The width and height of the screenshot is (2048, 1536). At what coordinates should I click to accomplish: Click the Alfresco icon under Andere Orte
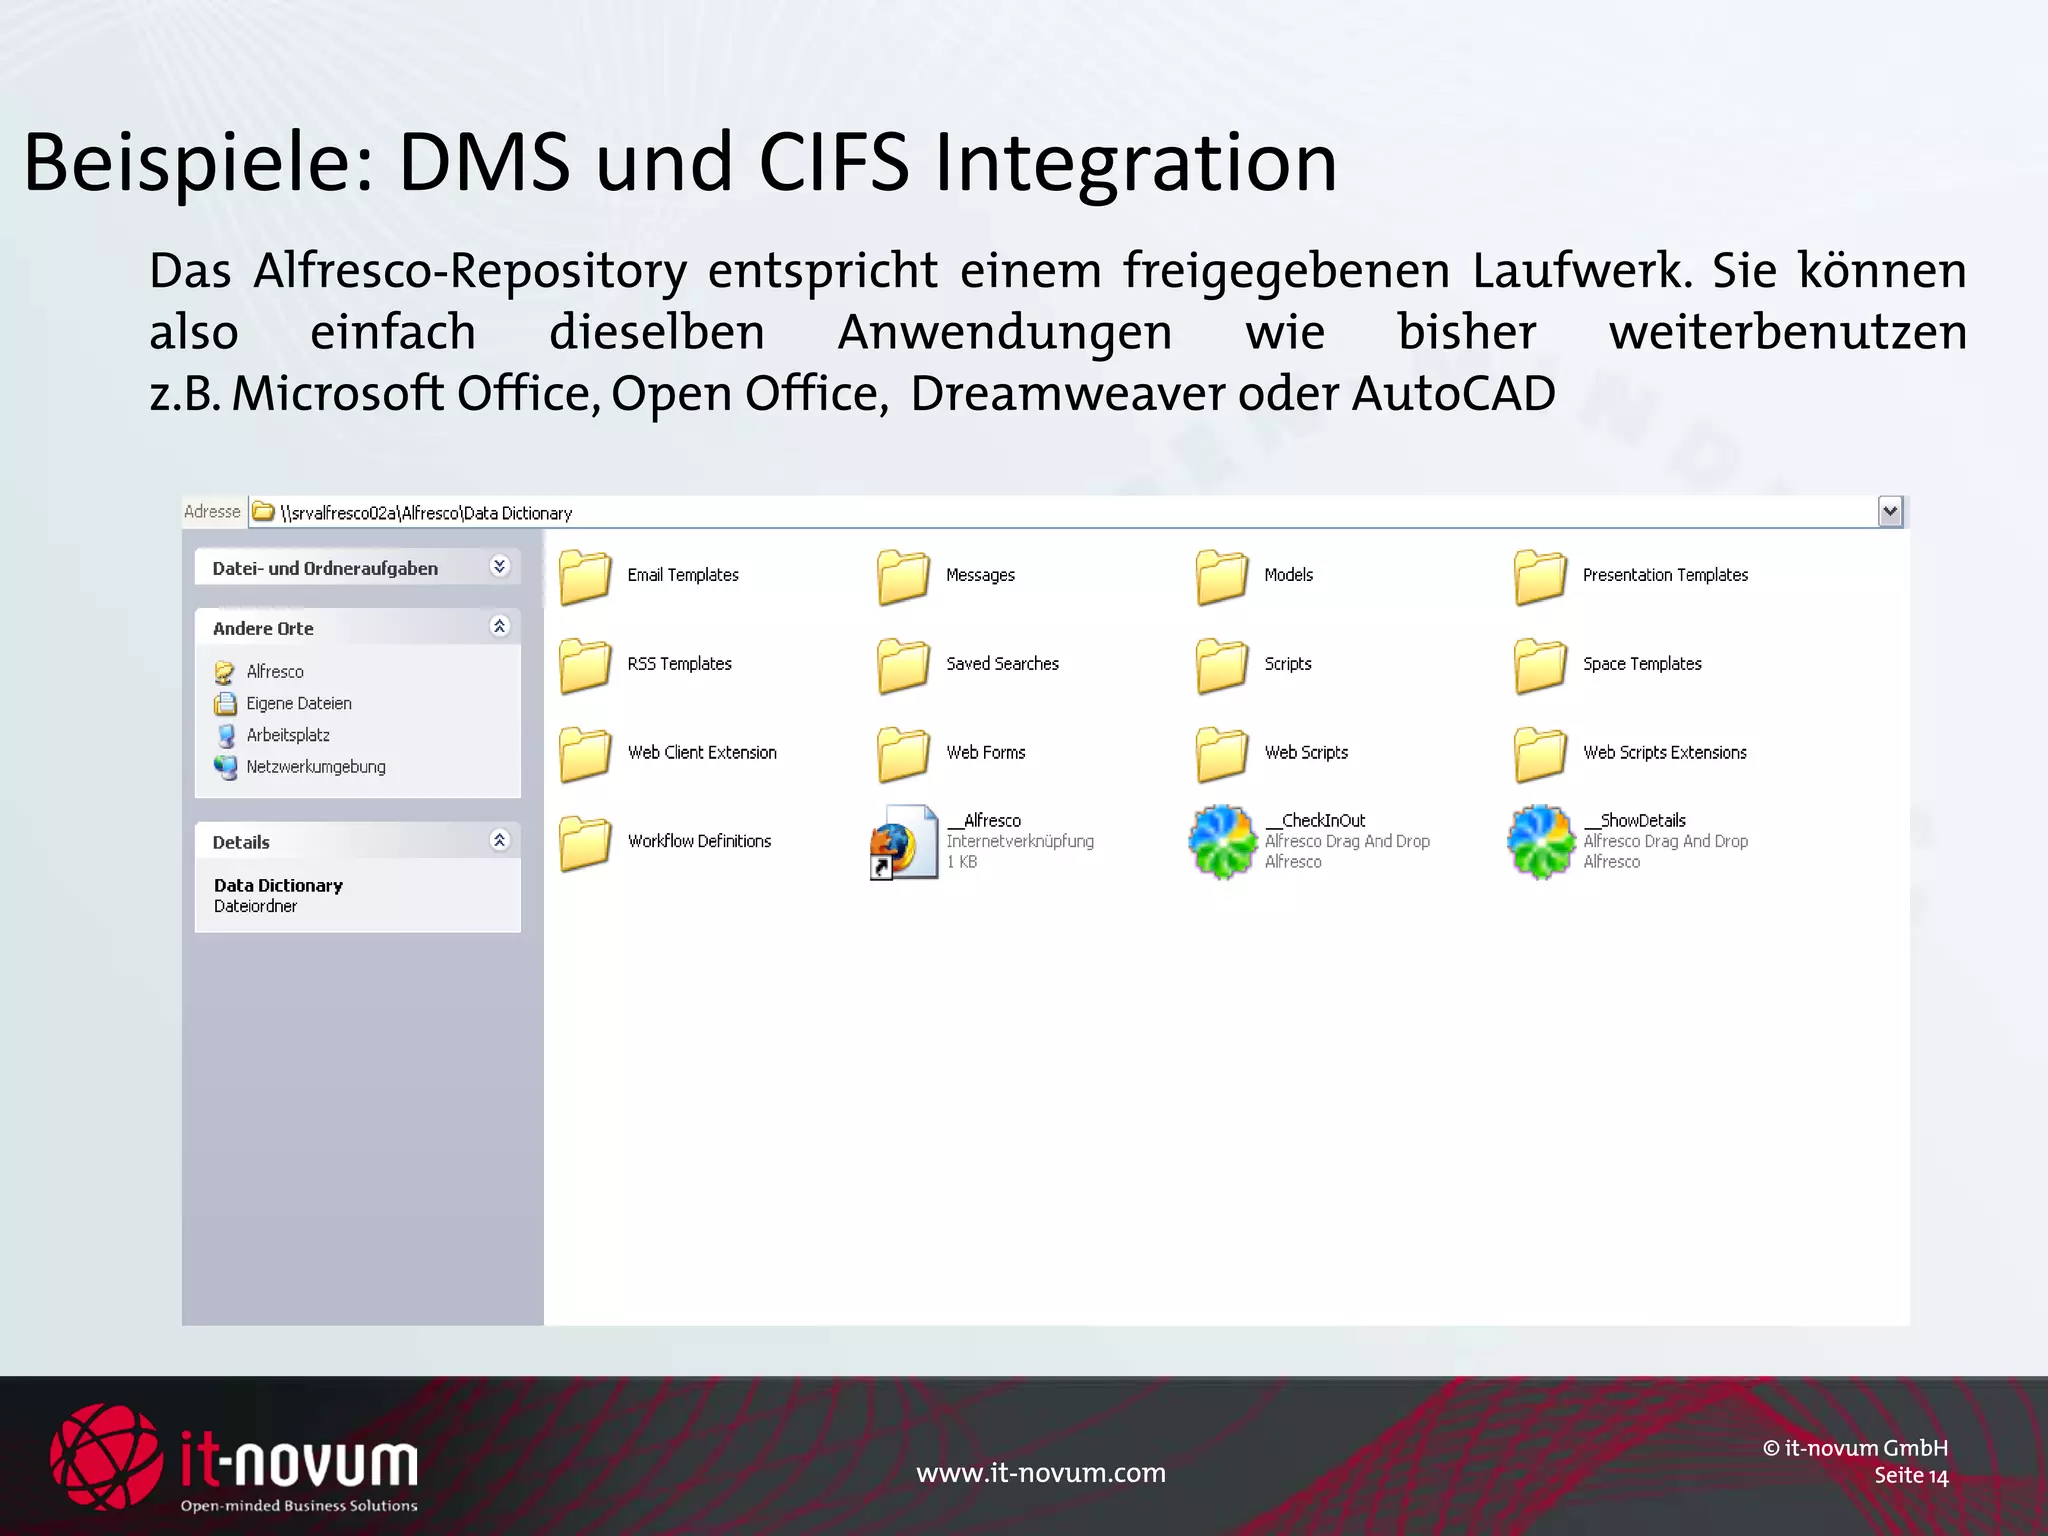(x=225, y=672)
